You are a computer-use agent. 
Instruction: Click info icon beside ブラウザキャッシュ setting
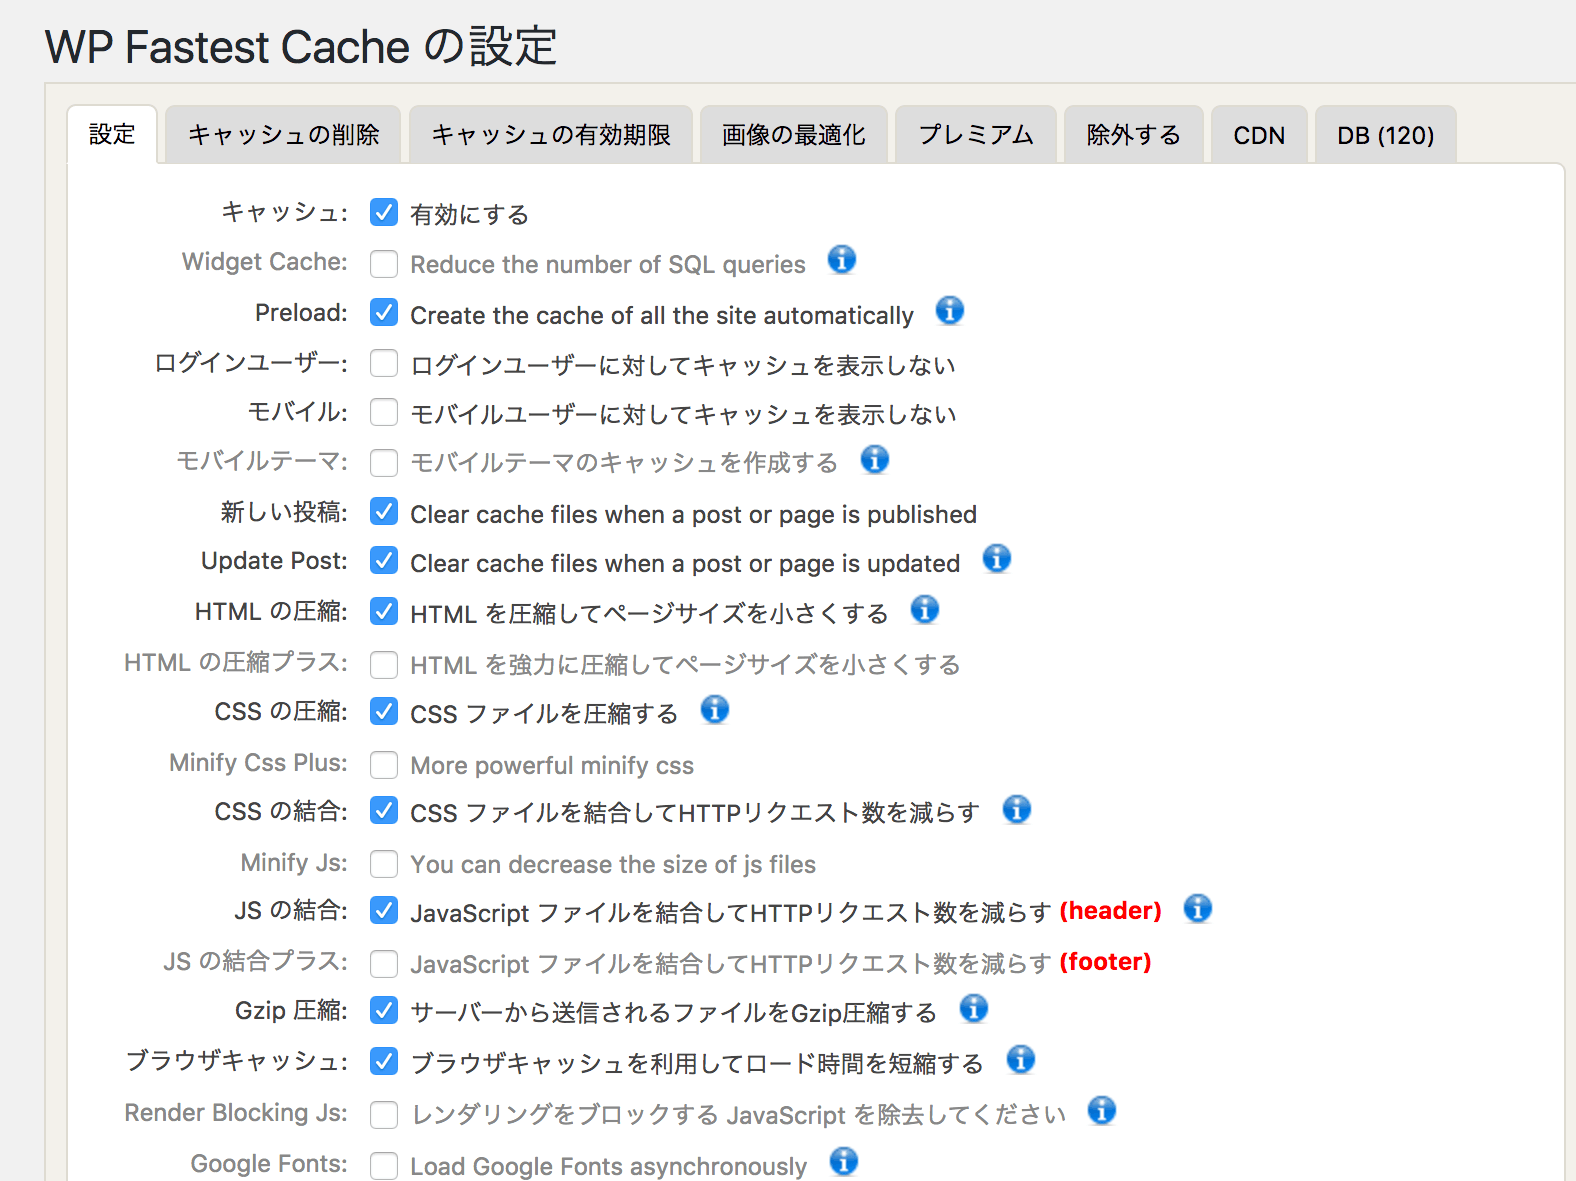point(1020,1059)
